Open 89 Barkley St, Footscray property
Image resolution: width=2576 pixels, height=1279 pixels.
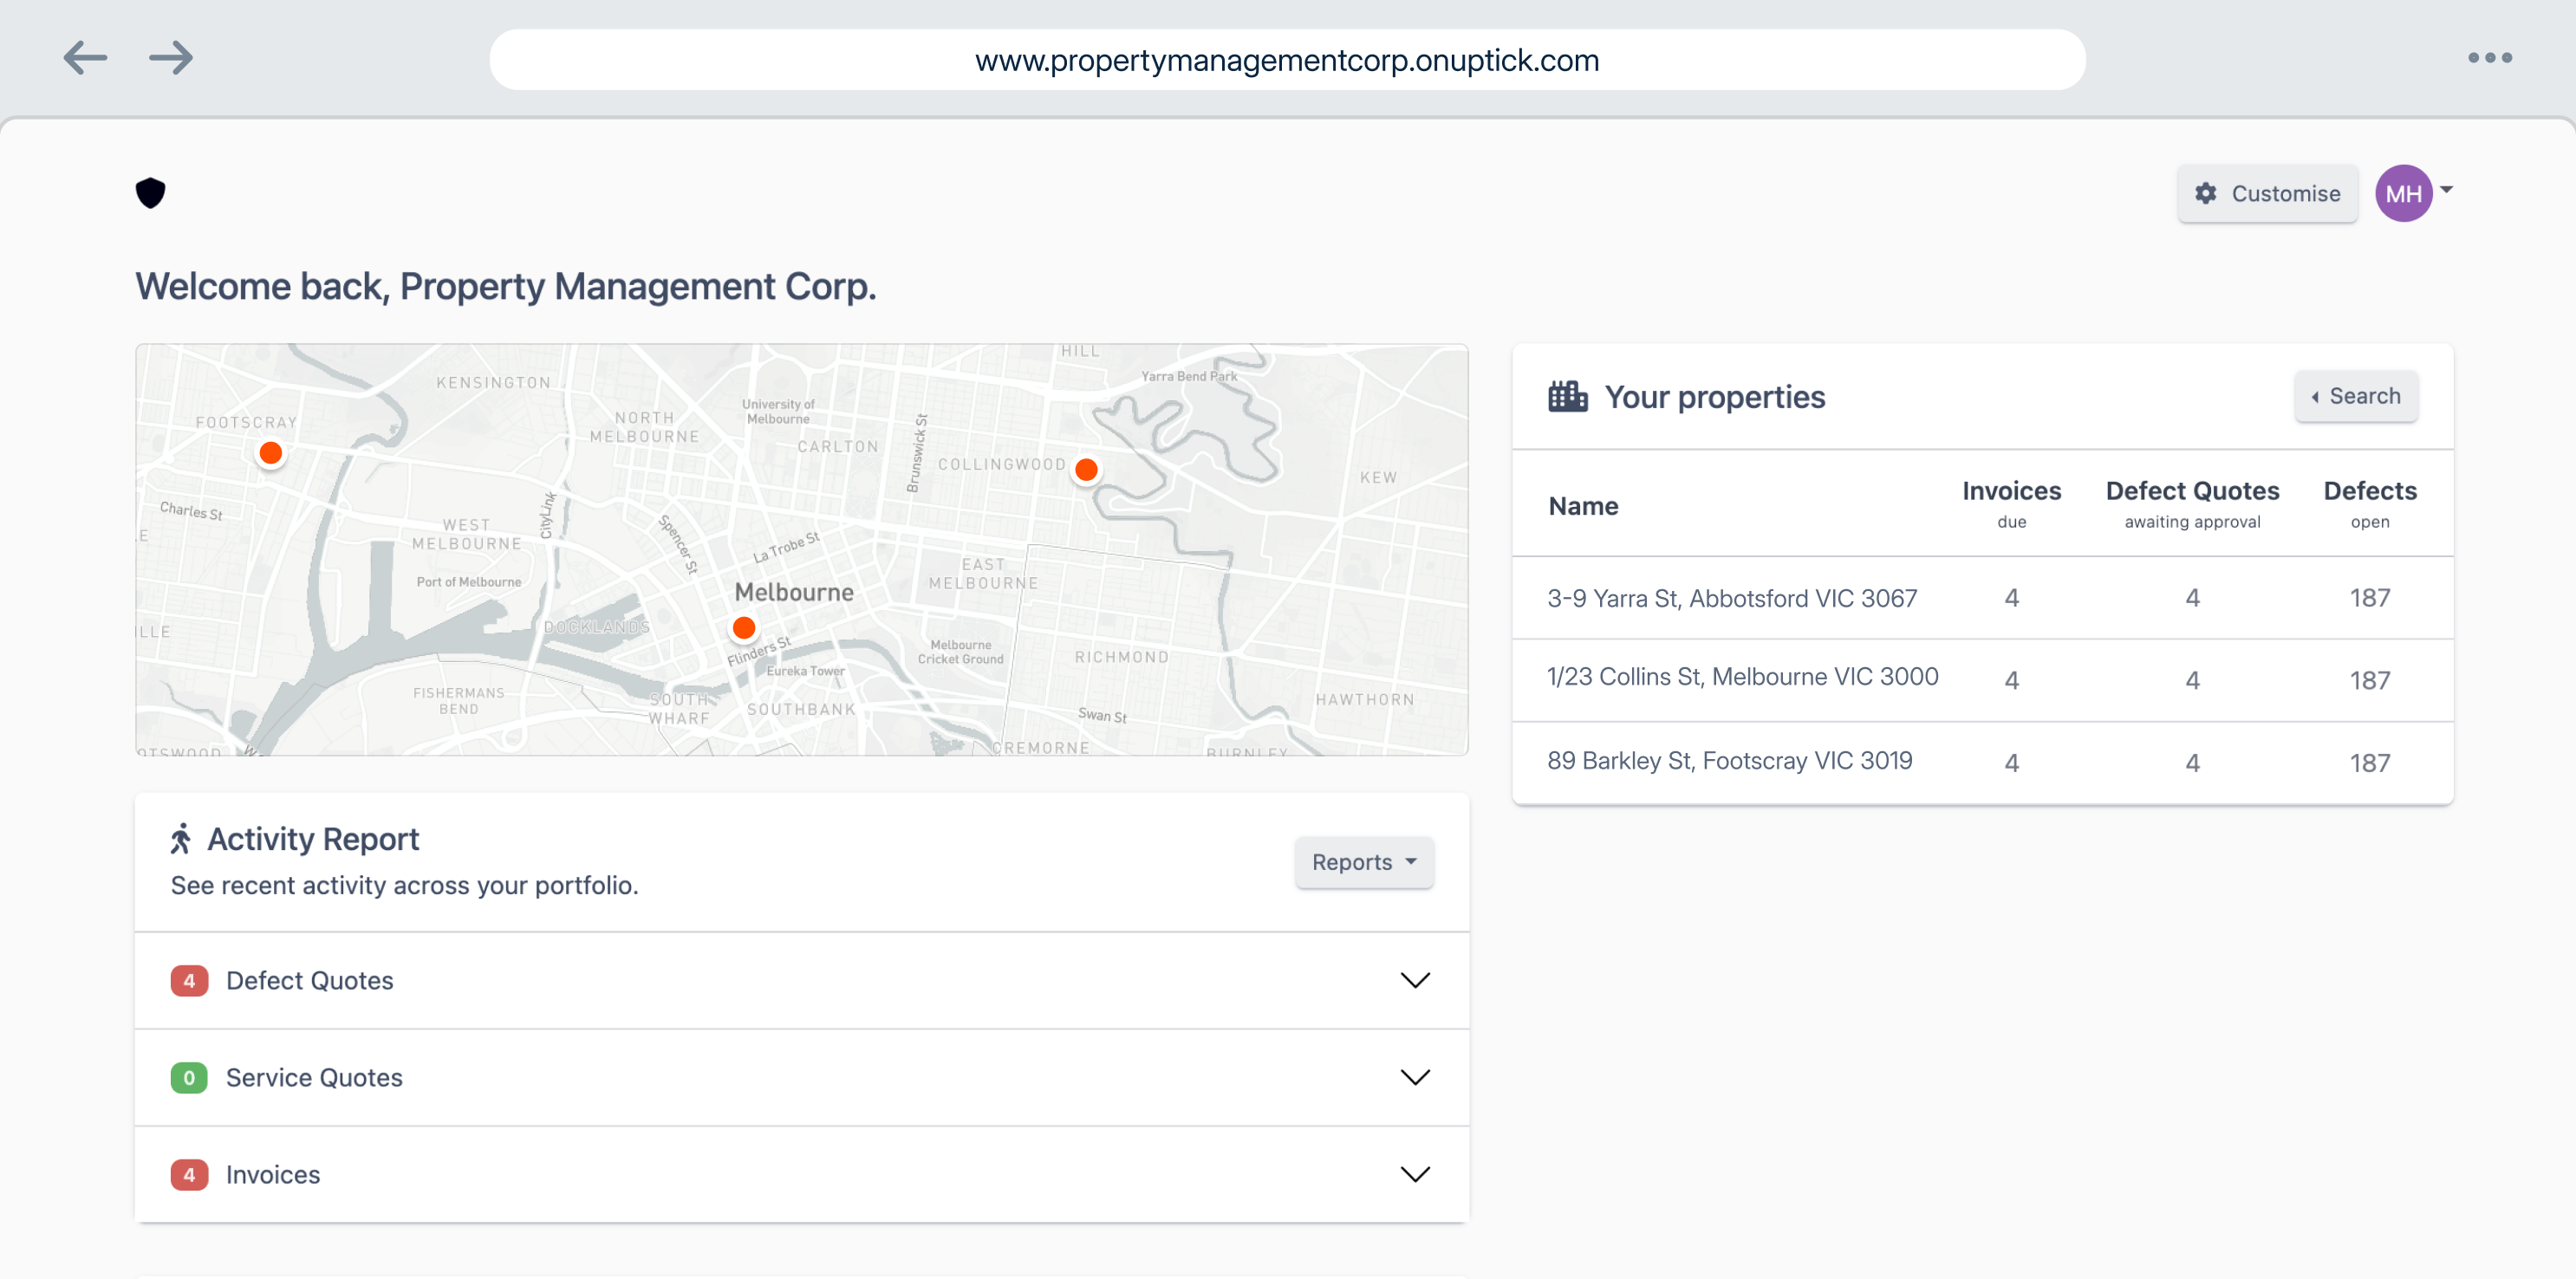[1729, 760]
